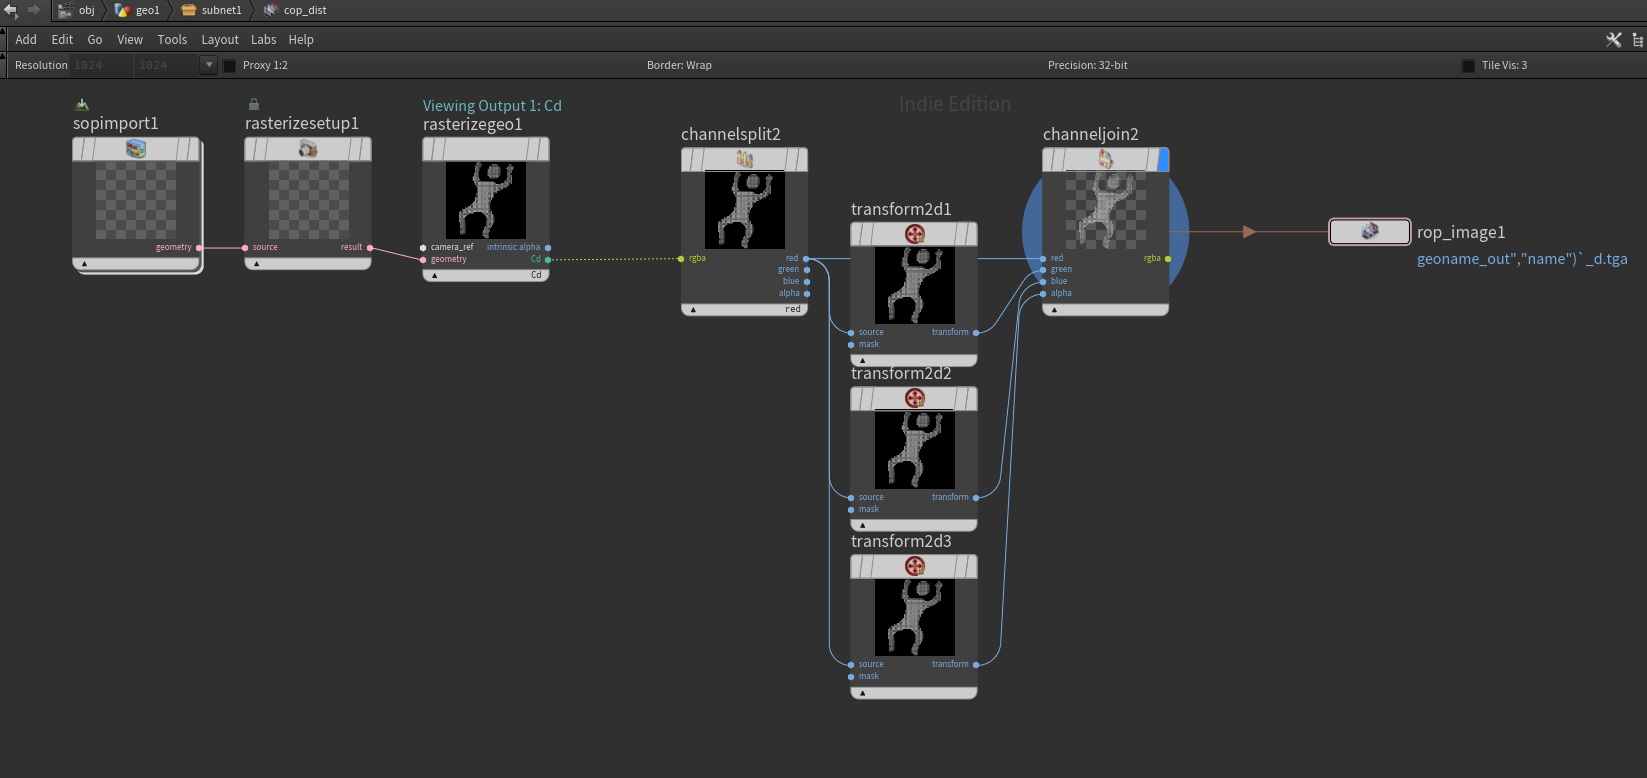
Task: Click the list-view icon beside the wrench
Action: [x=1637, y=40]
